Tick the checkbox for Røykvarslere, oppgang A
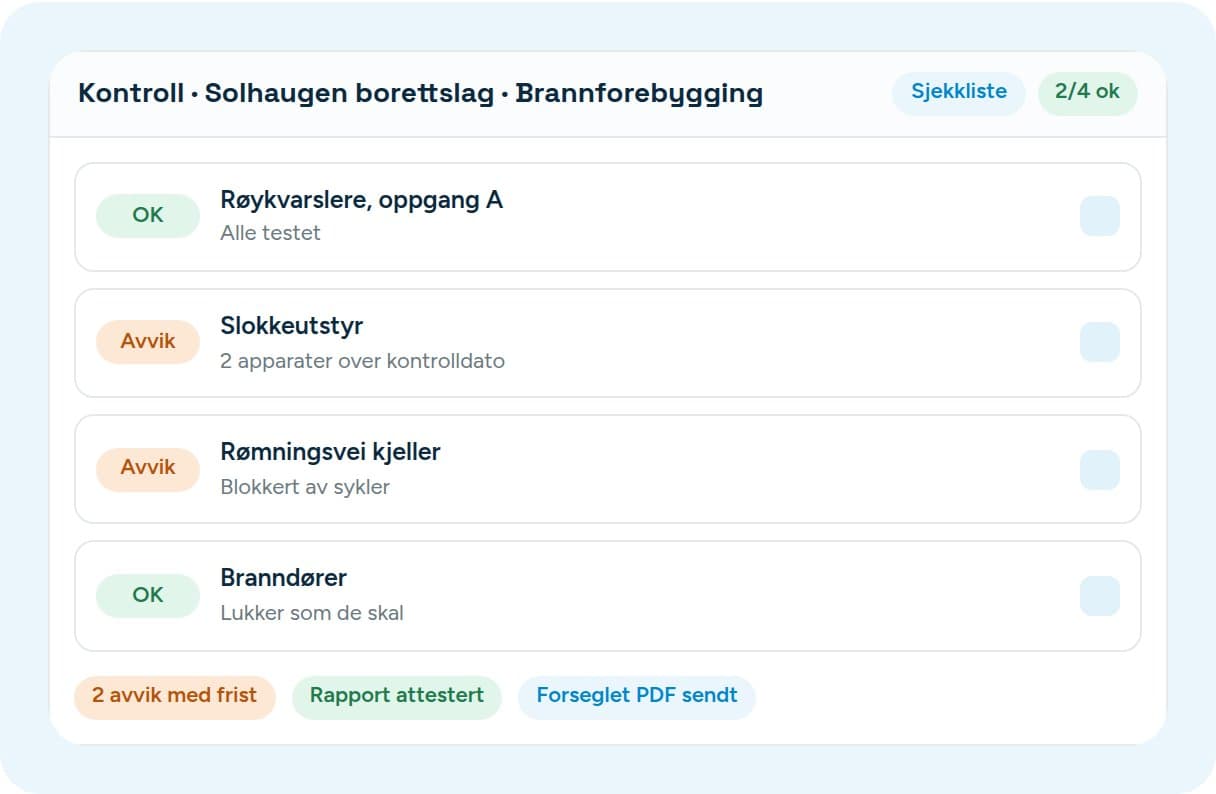This screenshot has height=794, width=1216. point(1099,216)
